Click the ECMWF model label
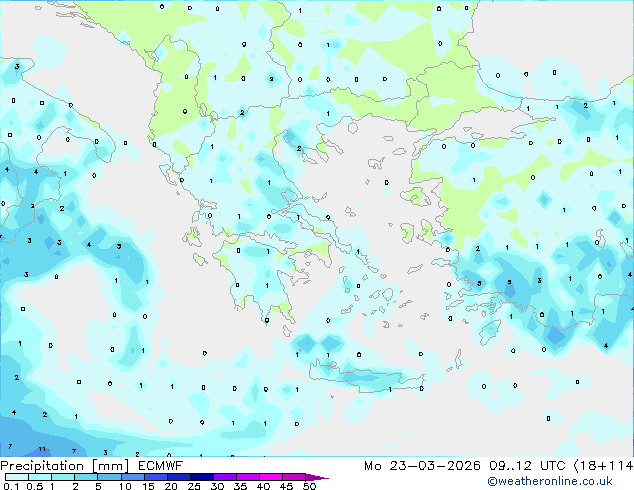634x490 pixels. [x=161, y=466]
